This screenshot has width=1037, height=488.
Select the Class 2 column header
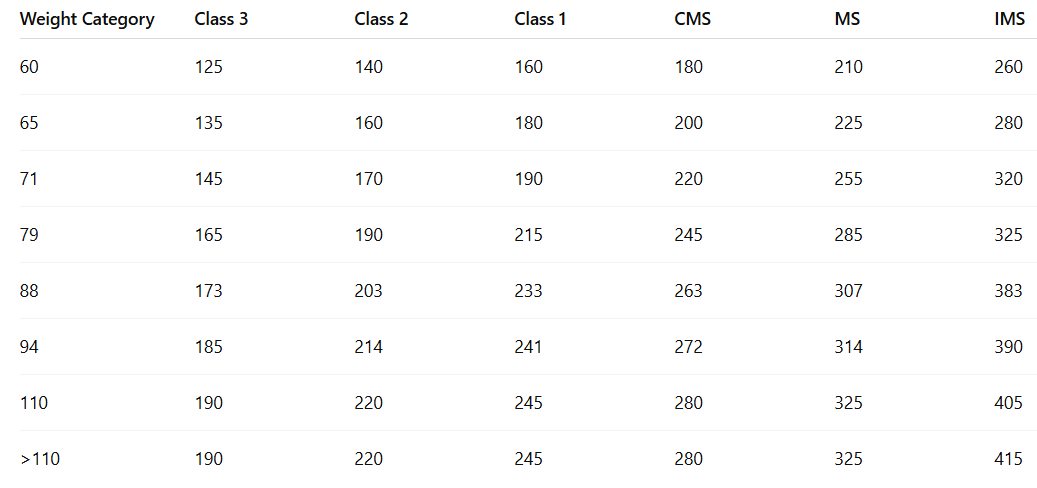(381, 19)
